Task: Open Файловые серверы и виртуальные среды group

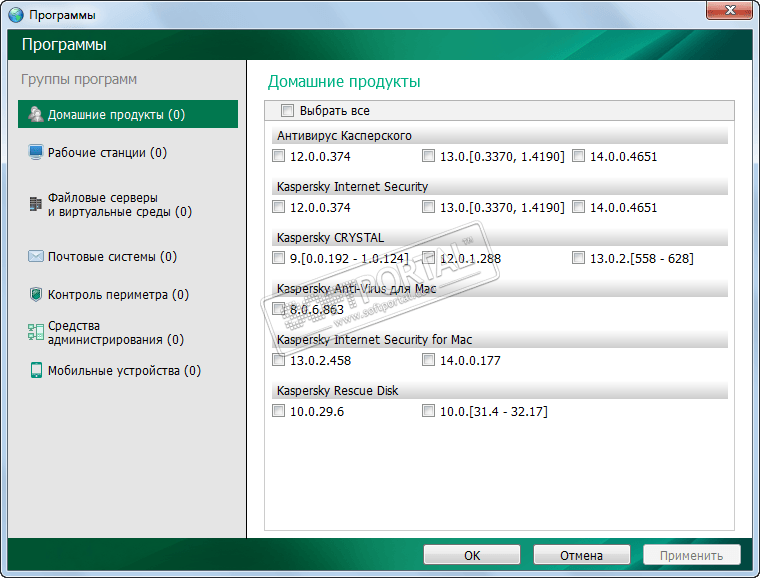Action: point(120,204)
